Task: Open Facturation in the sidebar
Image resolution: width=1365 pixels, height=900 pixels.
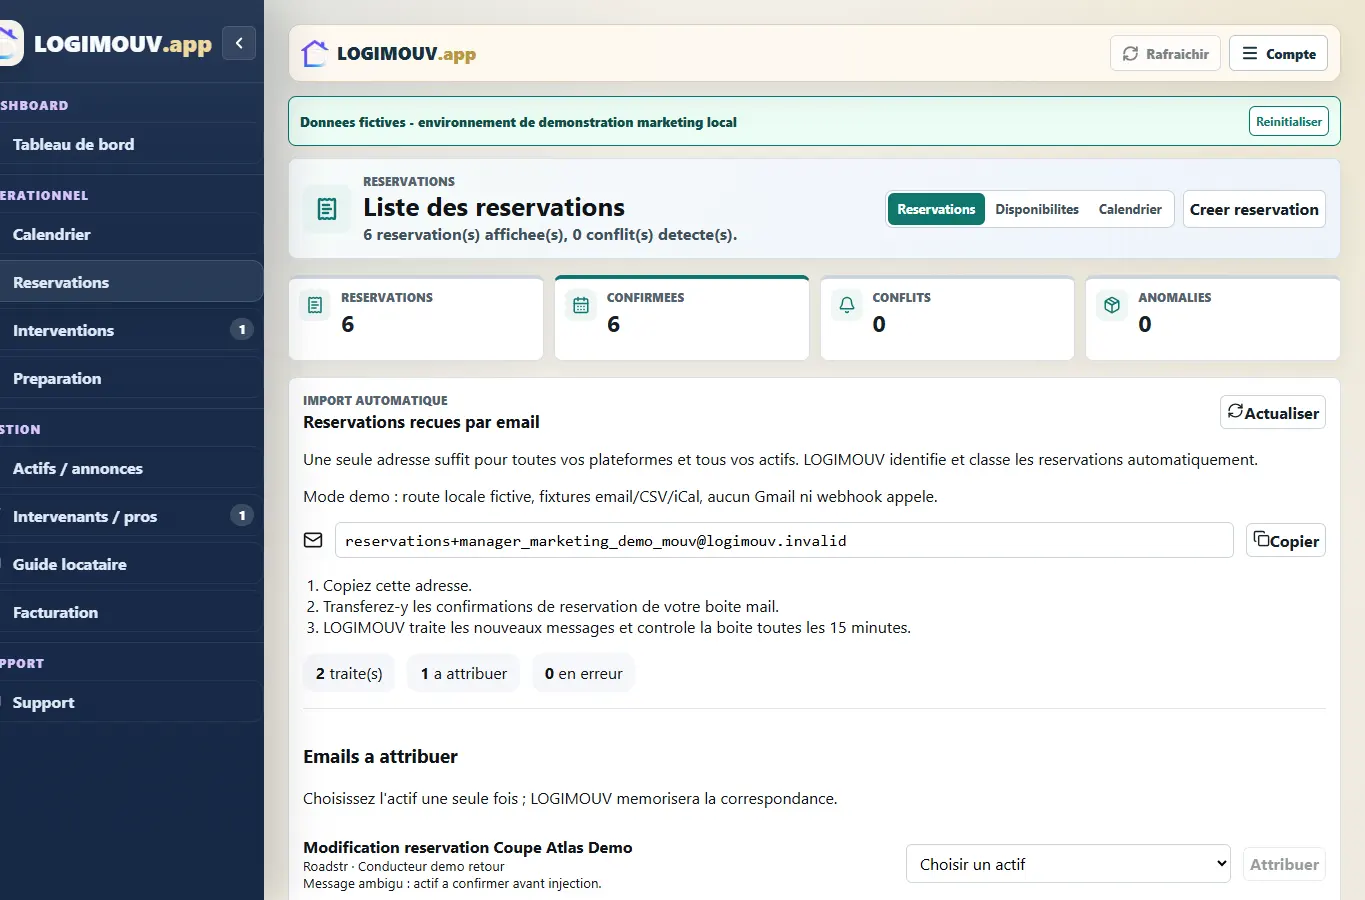Action: coord(130,612)
